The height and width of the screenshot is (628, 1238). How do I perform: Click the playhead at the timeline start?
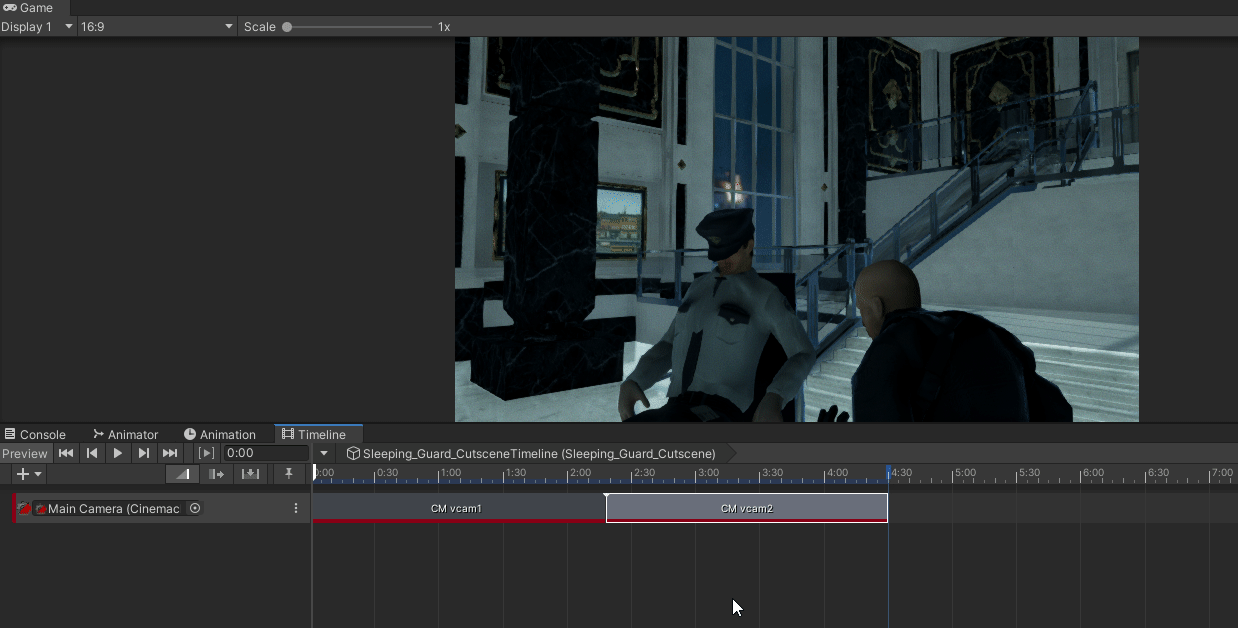(314, 472)
